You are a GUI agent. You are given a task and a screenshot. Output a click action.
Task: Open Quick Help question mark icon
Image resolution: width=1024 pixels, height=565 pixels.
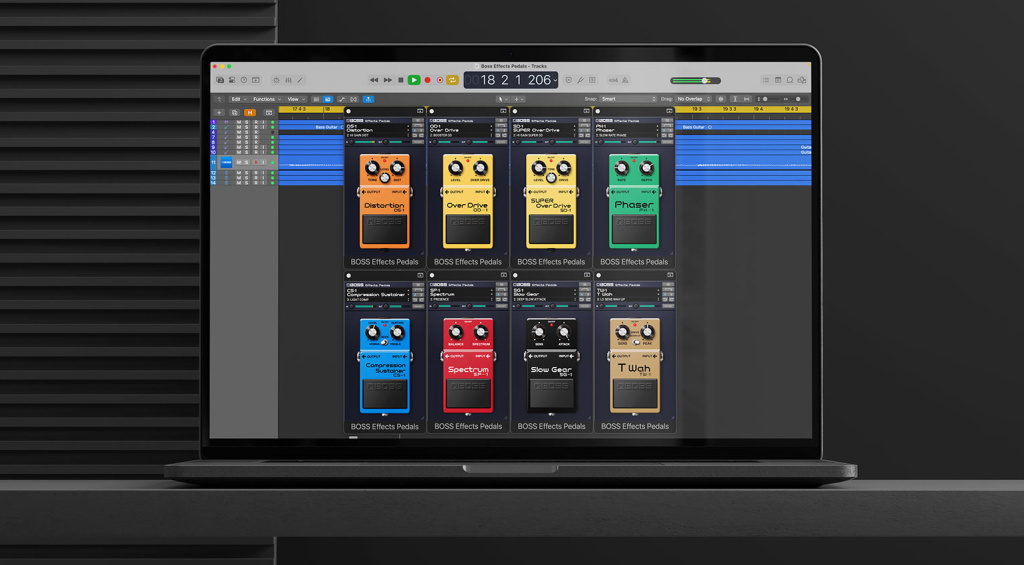tap(244, 80)
